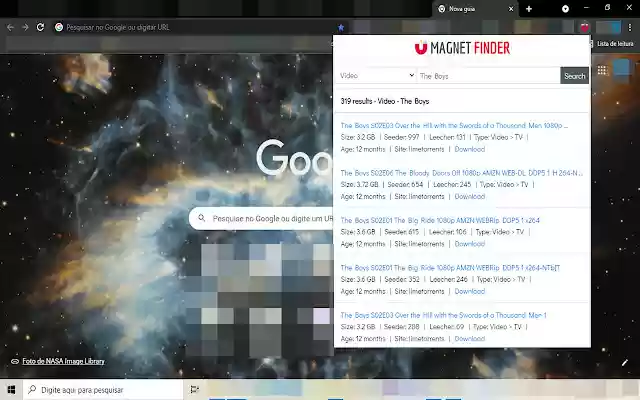Open the Google apps grid icon
This screenshot has width=640, height=400.
pos(602,70)
